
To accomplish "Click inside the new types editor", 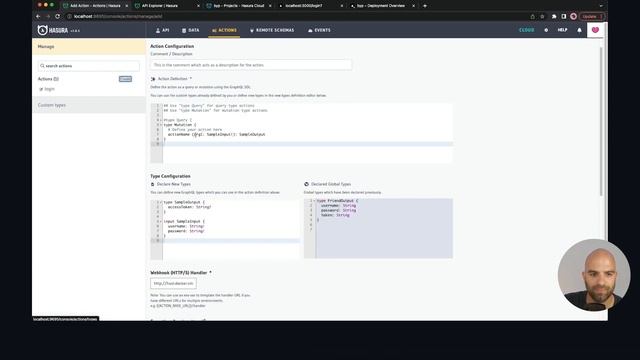I will coord(225,230).
